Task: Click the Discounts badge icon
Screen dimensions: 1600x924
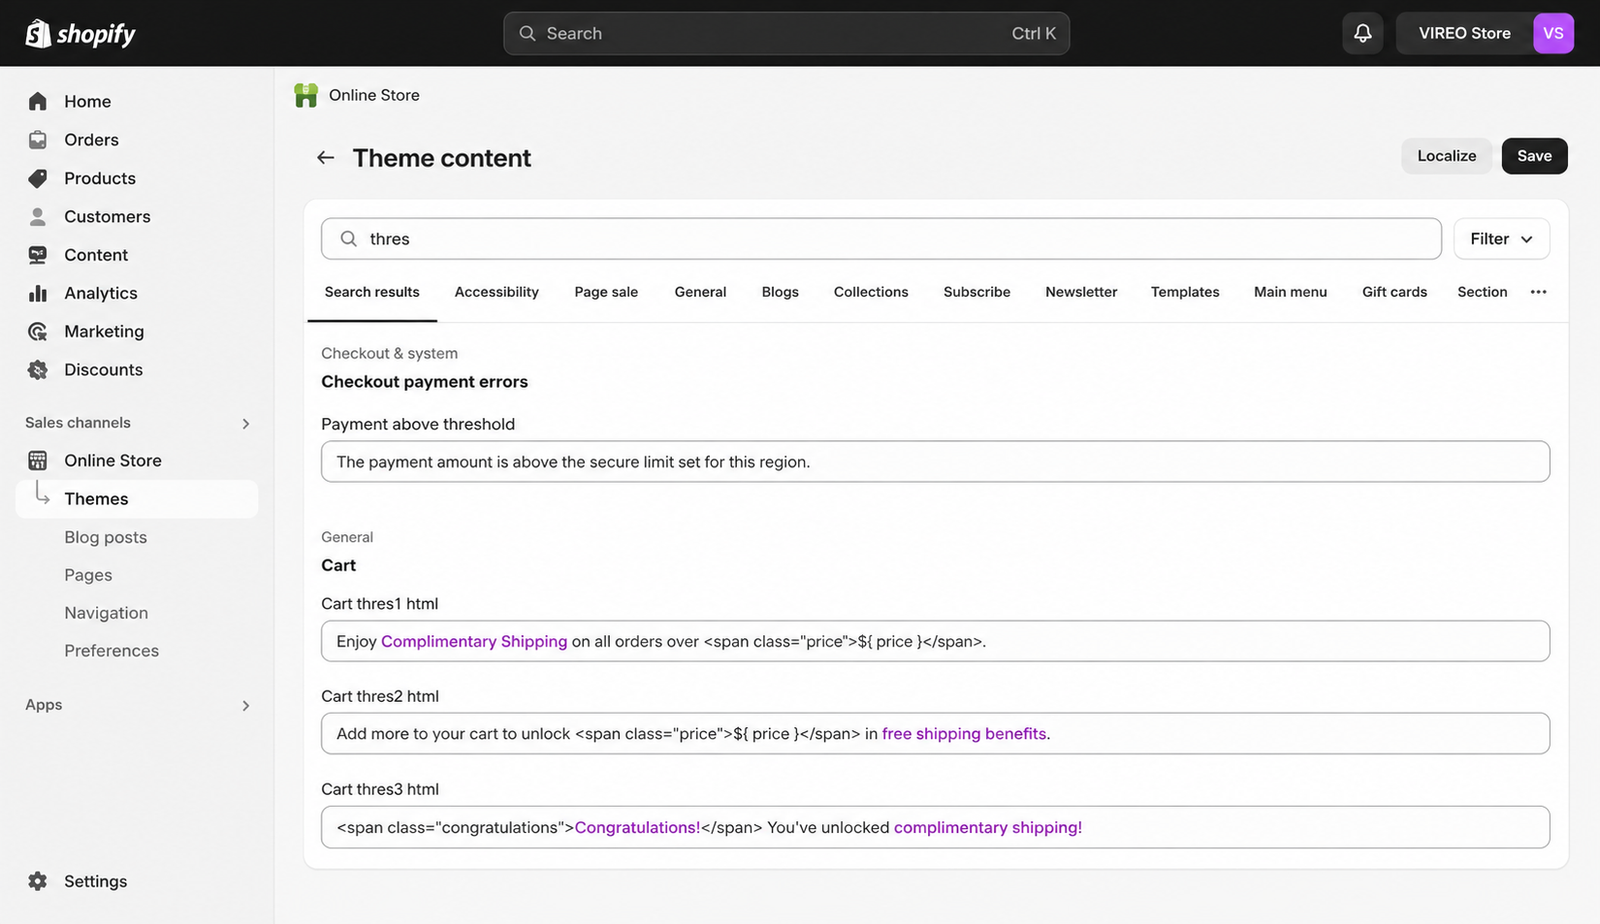Action: (x=38, y=370)
